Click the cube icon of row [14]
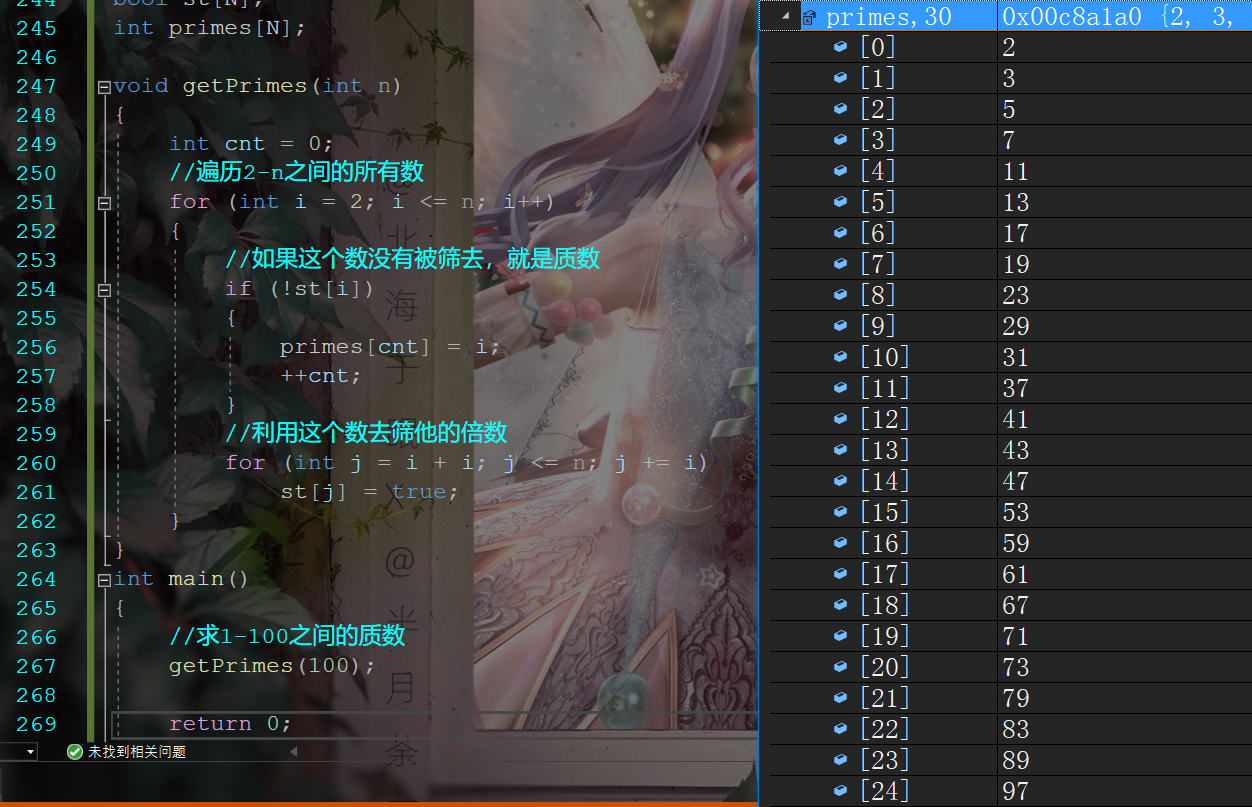Image resolution: width=1252 pixels, height=807 pixels. [x=841, y=481]
